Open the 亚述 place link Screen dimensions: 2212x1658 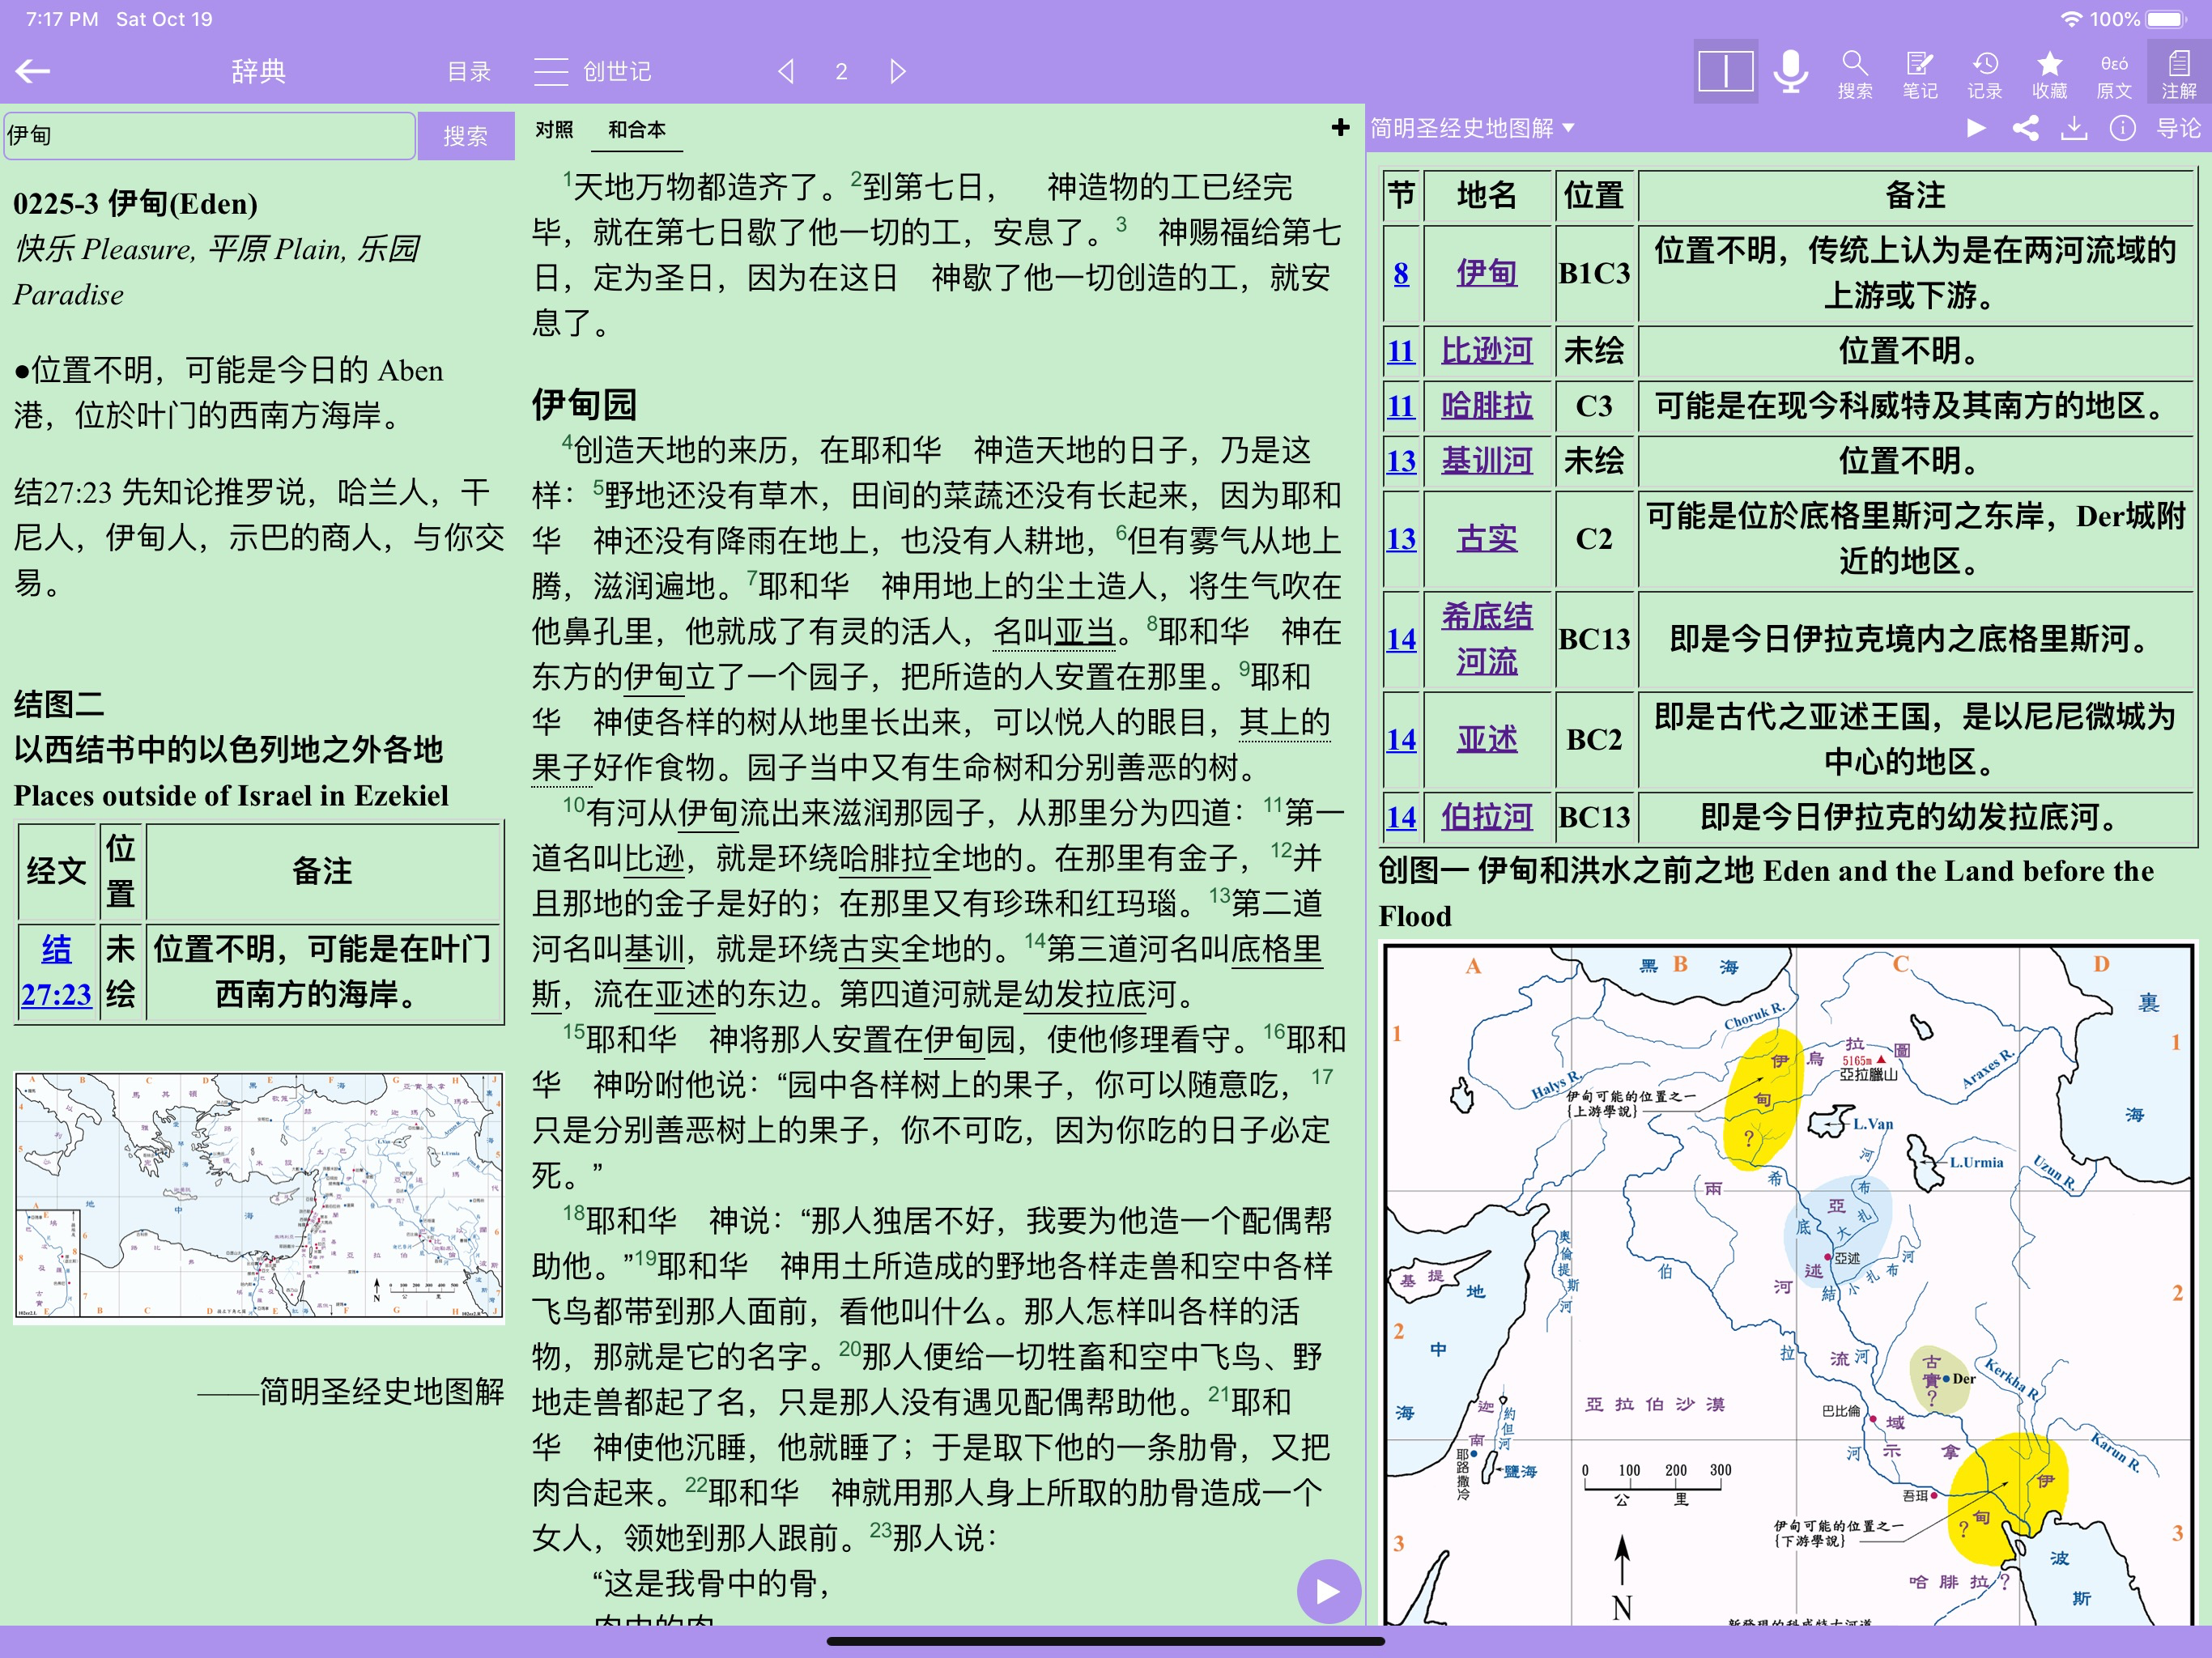pyautogui.click(x=1486, y=739)
